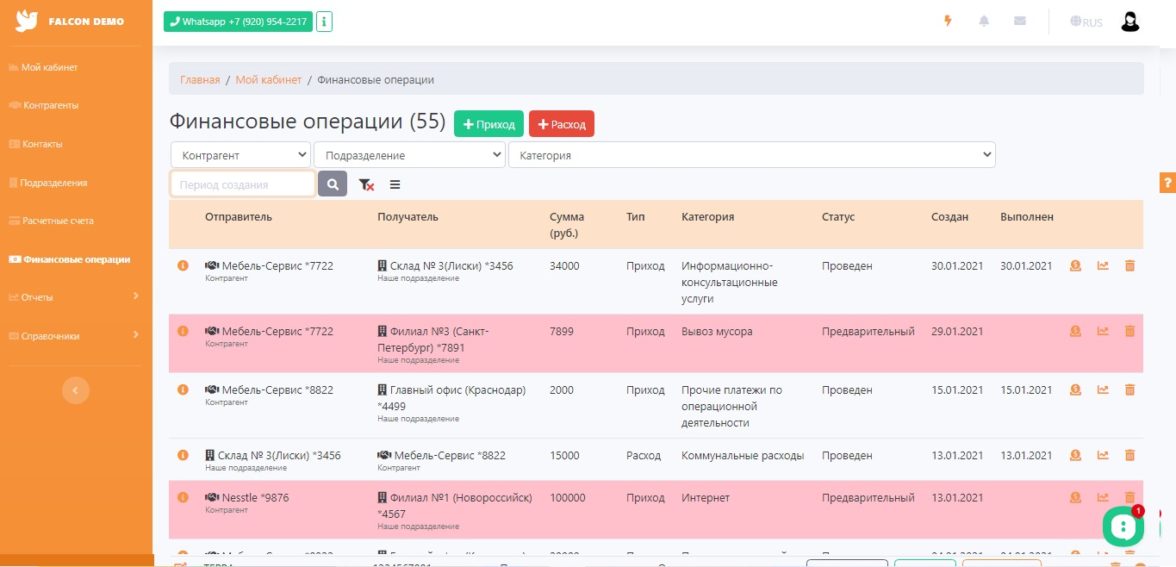Viewport: 1176px width, 567px height.
Task: Click info icon on the 15000 Расход row
Action: tap(183, 455)
